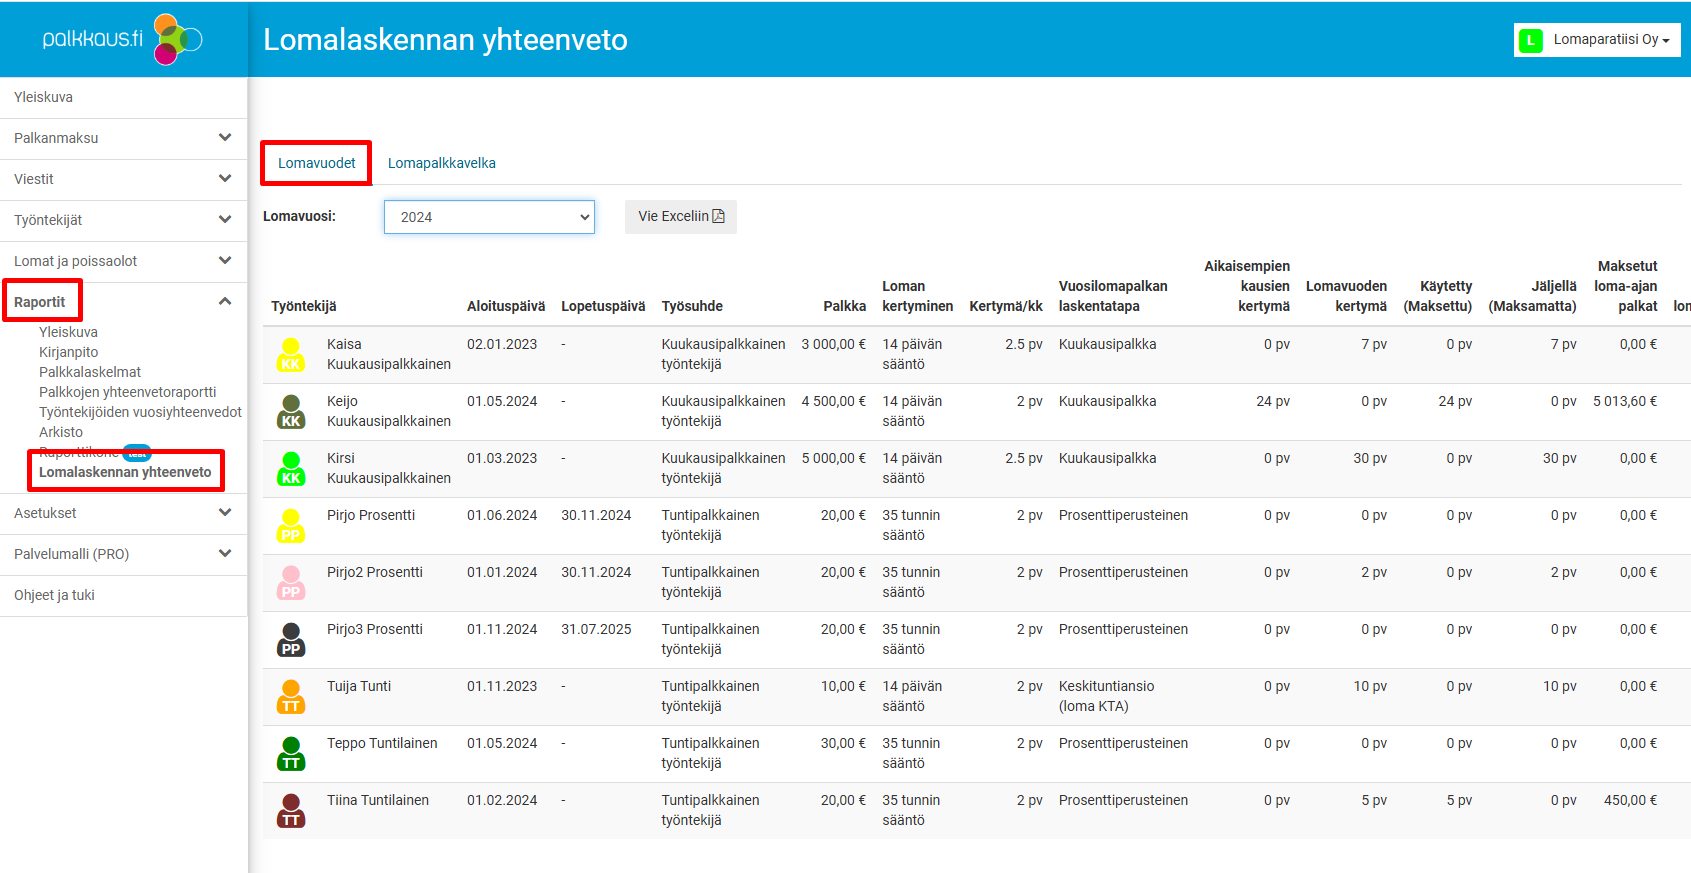Click the Lomalaskennan yhteenveto page heading
The height and width of the screenshot is (873, 1691).
445,39
